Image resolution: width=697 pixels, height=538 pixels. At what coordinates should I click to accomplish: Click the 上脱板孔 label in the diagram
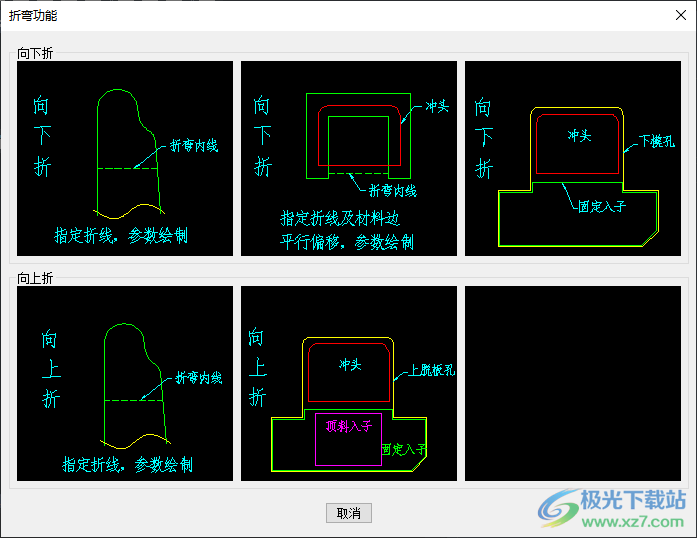pyautogui.click(x=432, y=370)
